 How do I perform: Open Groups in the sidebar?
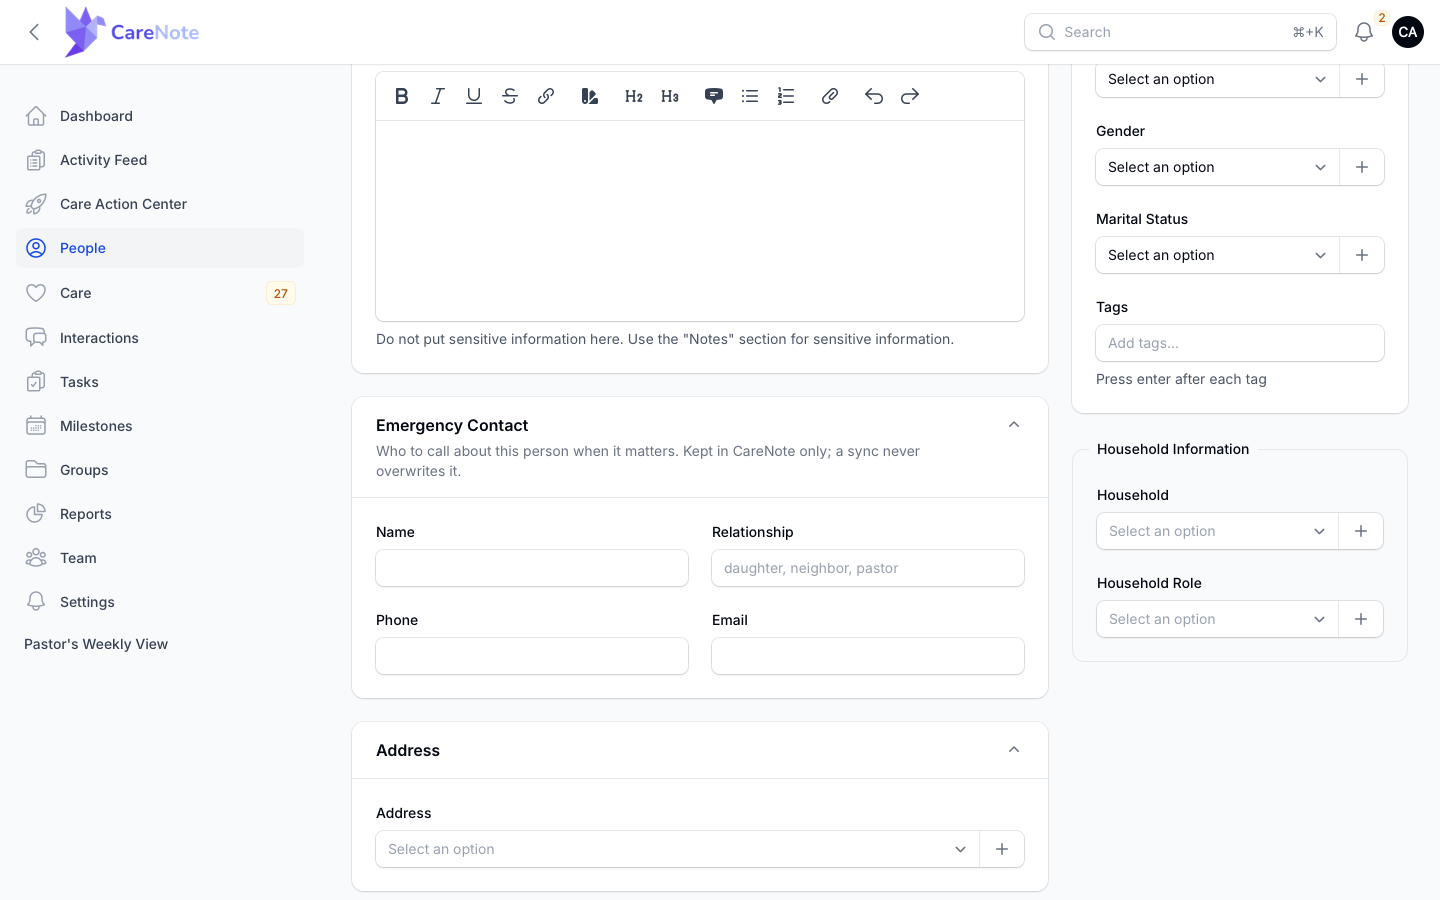tap(160, 470)
